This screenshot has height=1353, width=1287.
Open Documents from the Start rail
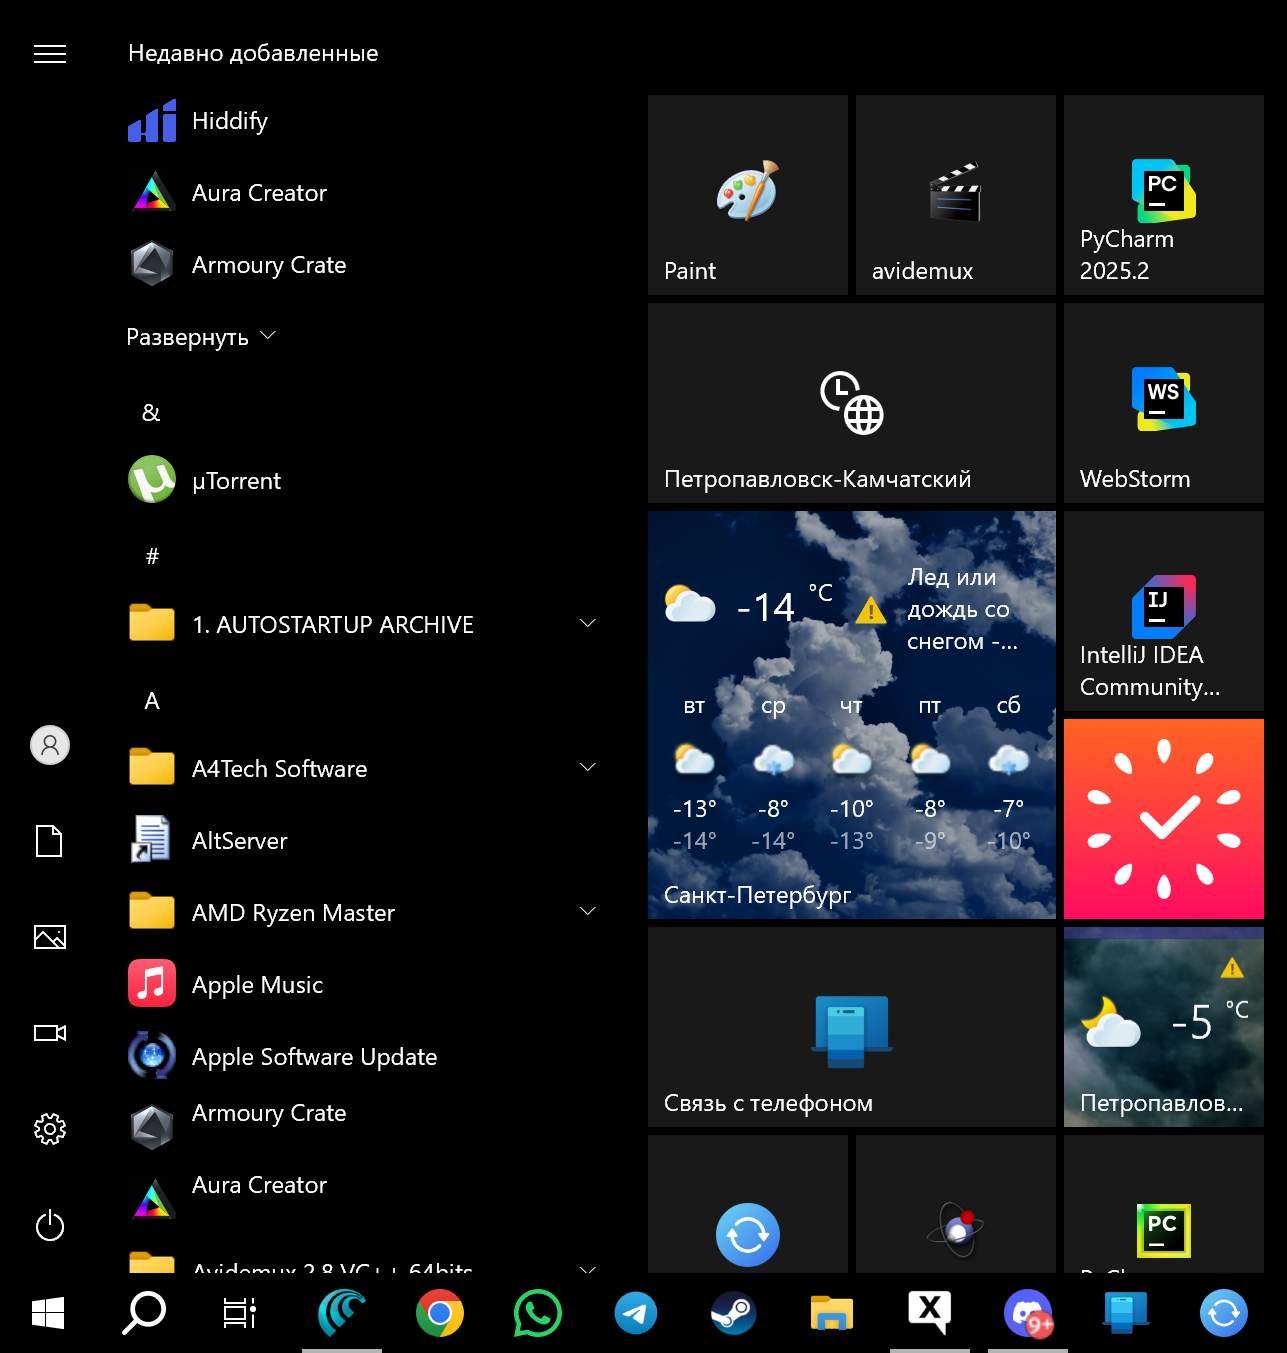point(50,841)
